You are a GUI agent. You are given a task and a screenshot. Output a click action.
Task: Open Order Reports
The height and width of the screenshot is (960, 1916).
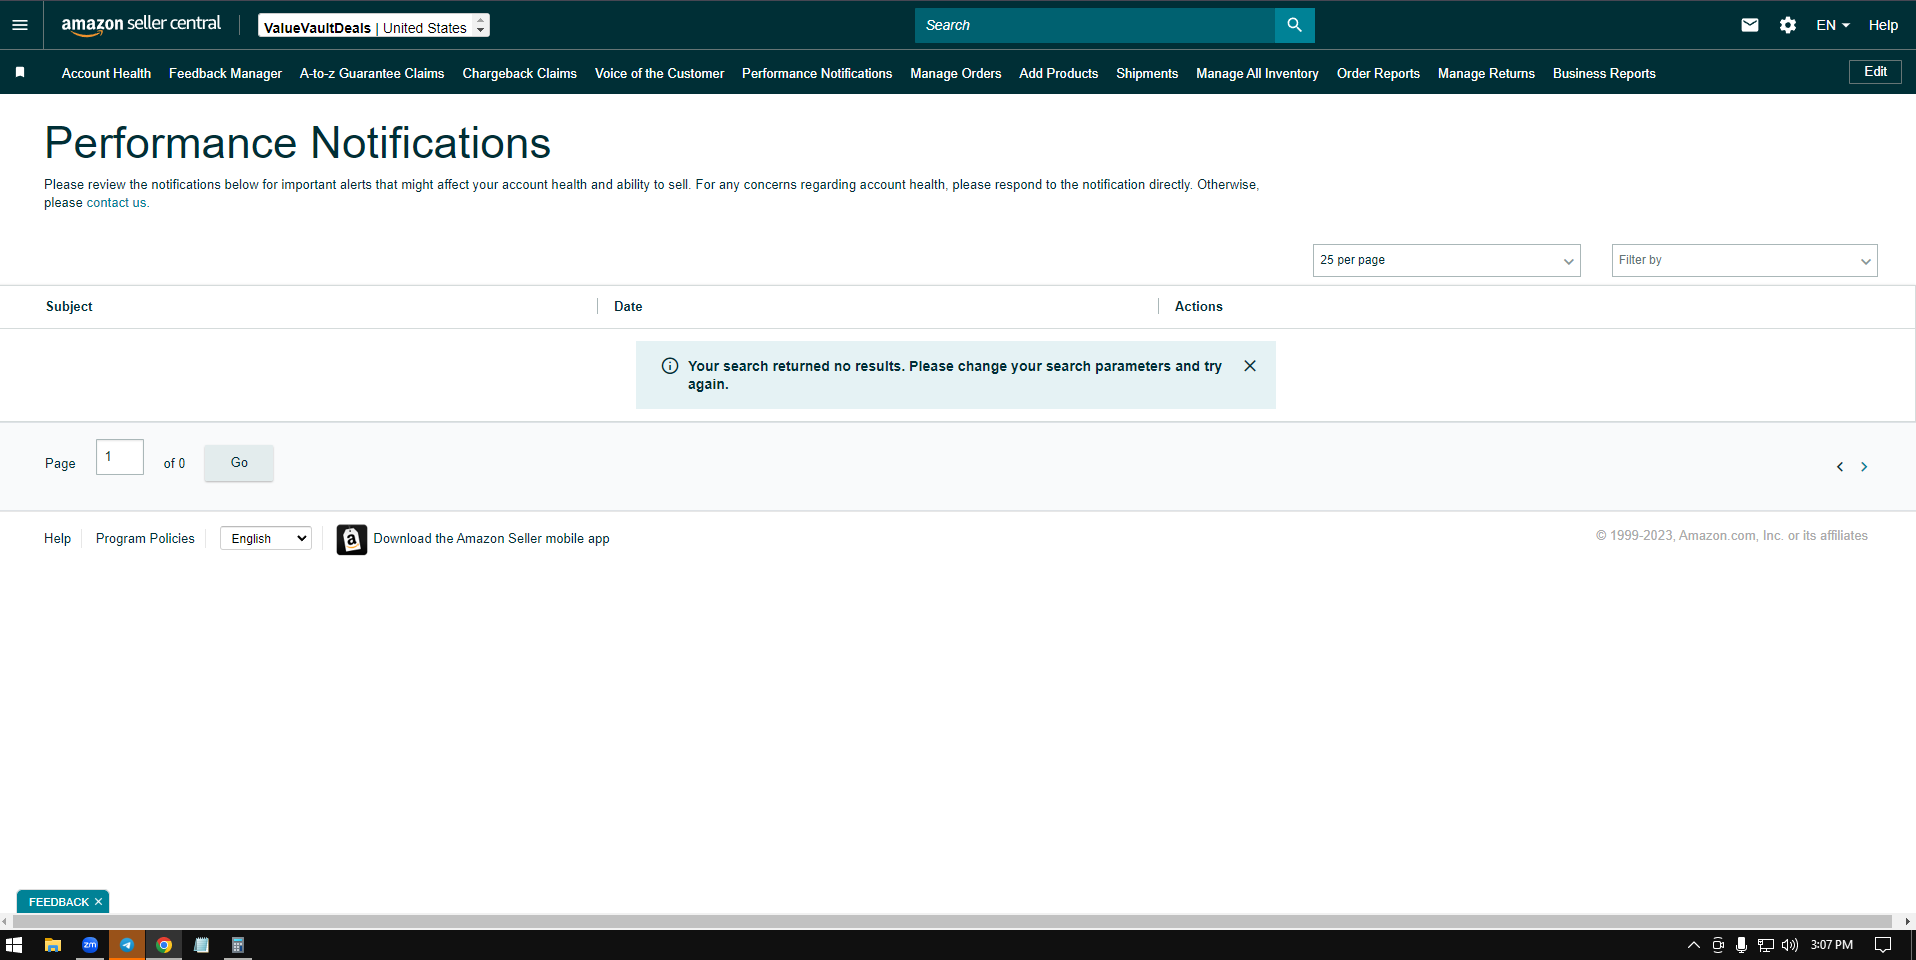tap(1378, 73)
